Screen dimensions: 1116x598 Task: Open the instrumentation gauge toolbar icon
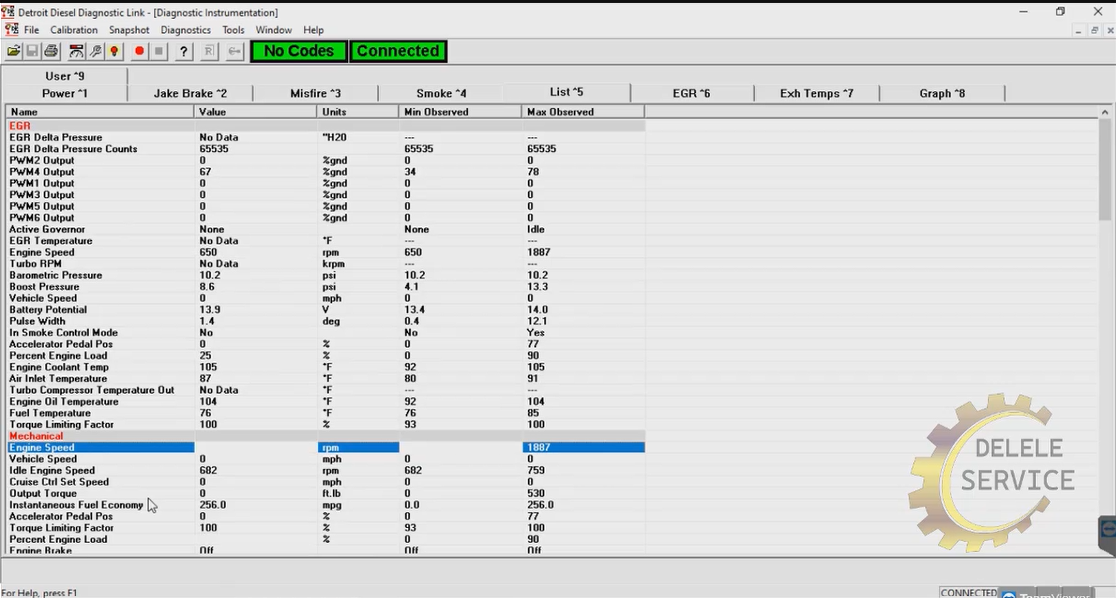tap(76, 51)
